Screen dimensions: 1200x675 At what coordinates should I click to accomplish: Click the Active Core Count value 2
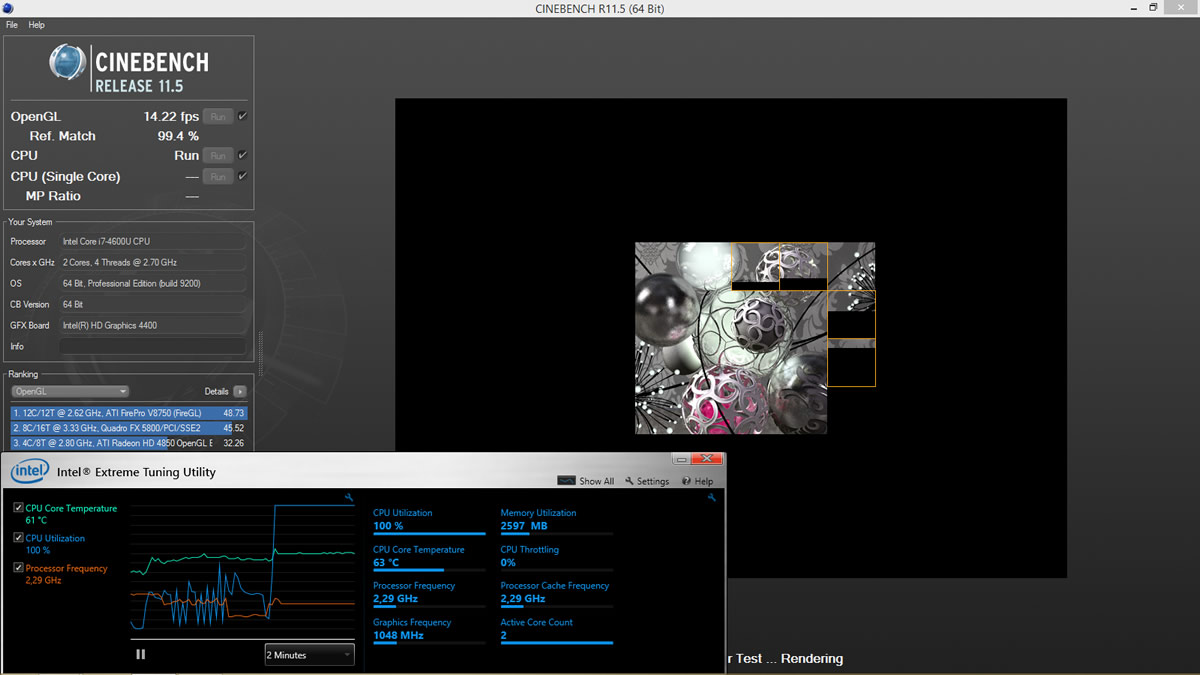pos(504,635)
